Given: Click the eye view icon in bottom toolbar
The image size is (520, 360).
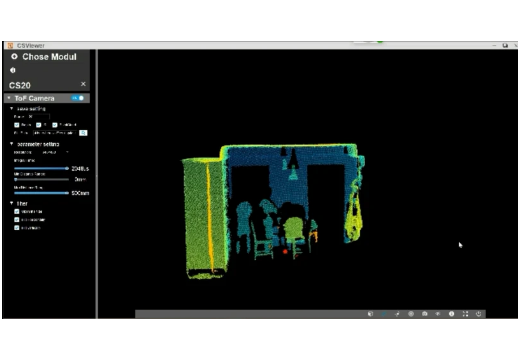Looking at the screenshot, I should click(x=438, y=314).
